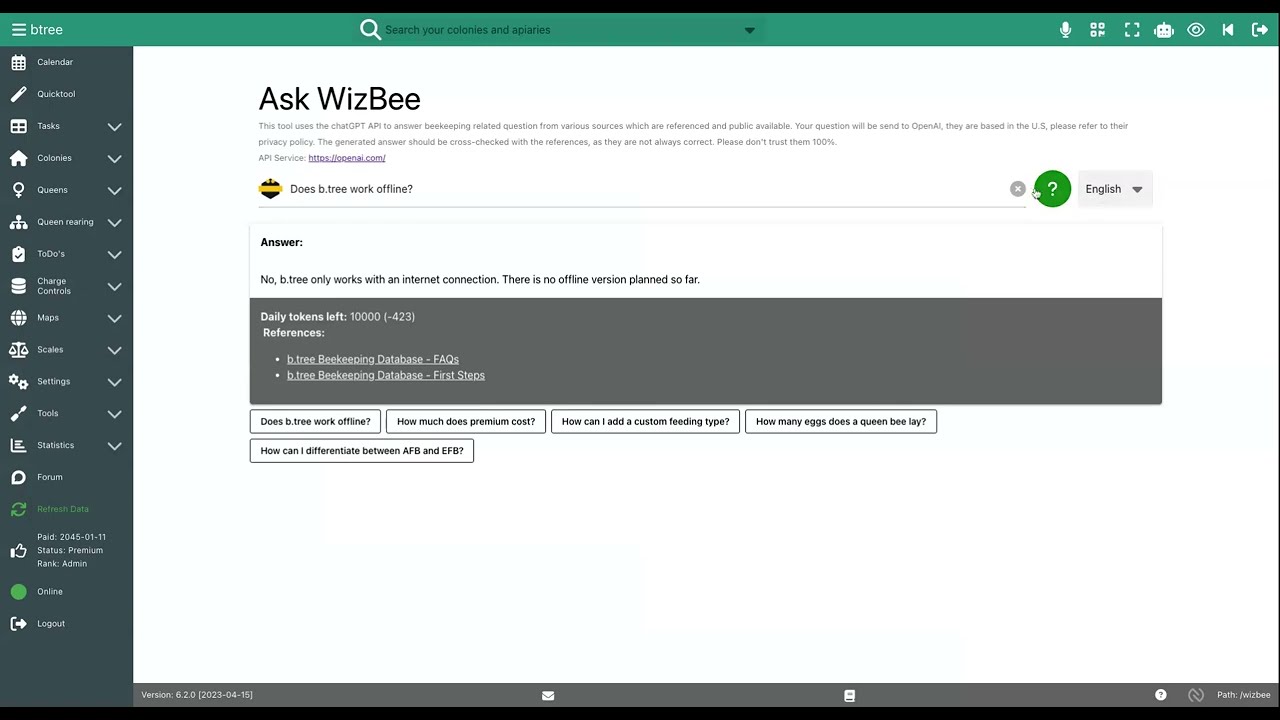The image size is (1280, 720).
Task: Expand the Charge Controls submenu chevron
Action: (115, 287)
